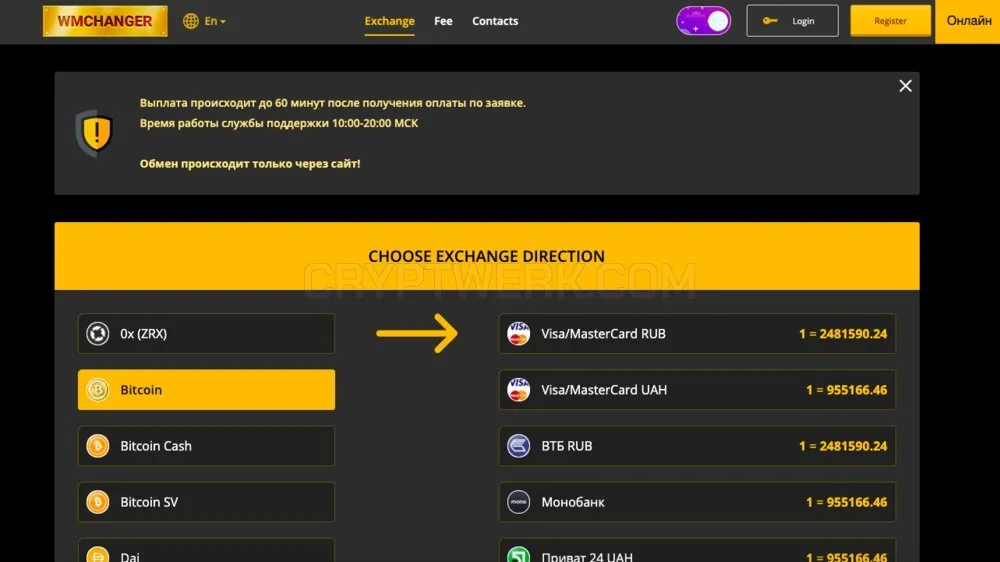Toggle the dark/light theme switch
The width and height of the screenshot is (1000, 562).
click(x=703, y=21)
